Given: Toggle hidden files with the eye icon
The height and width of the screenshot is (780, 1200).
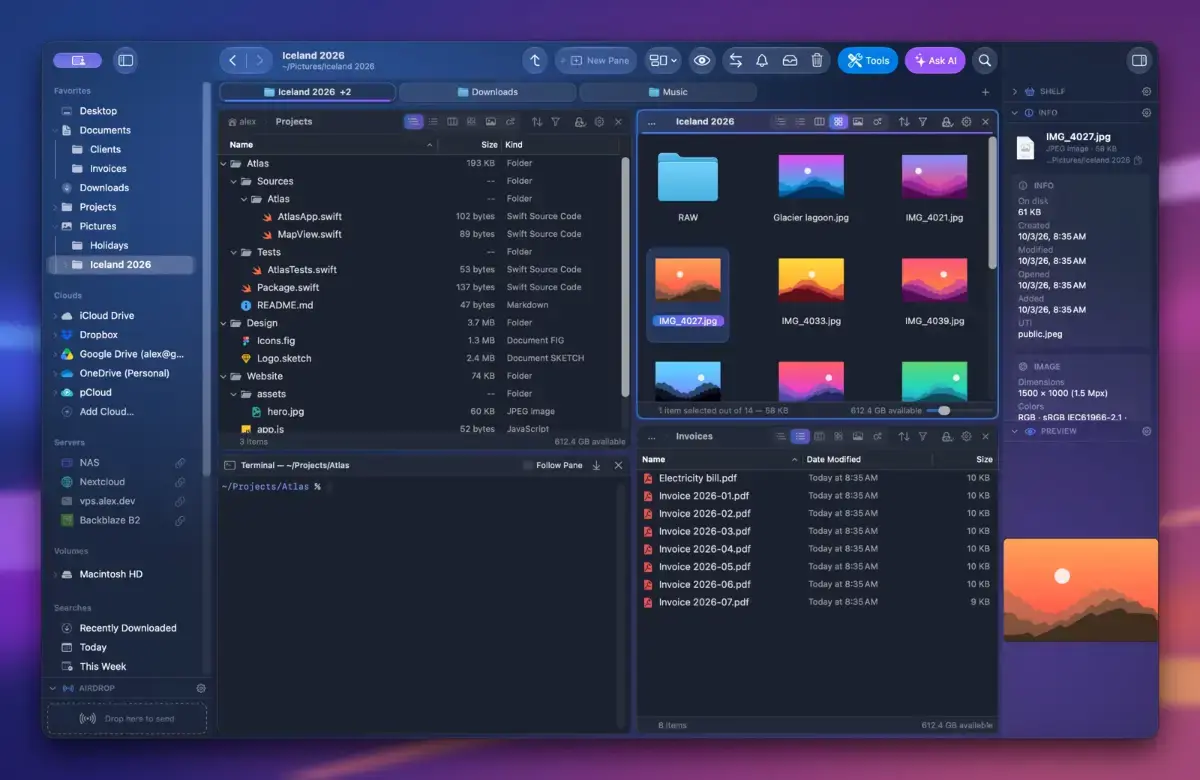Looking at the screenshot, I should [702, 60].
